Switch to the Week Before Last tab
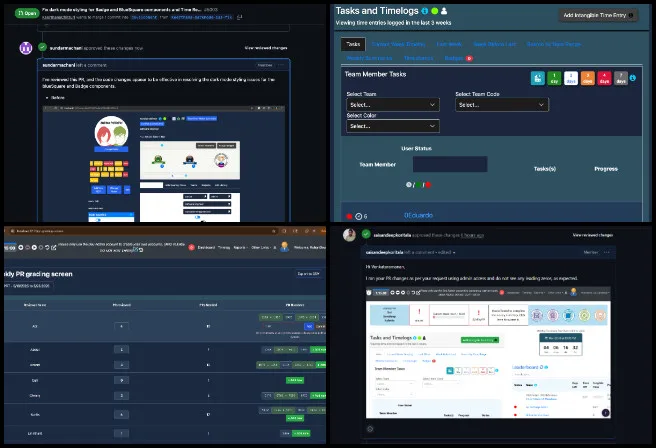Viewport: 656px width, 448px height. click(x=495, y=44)
